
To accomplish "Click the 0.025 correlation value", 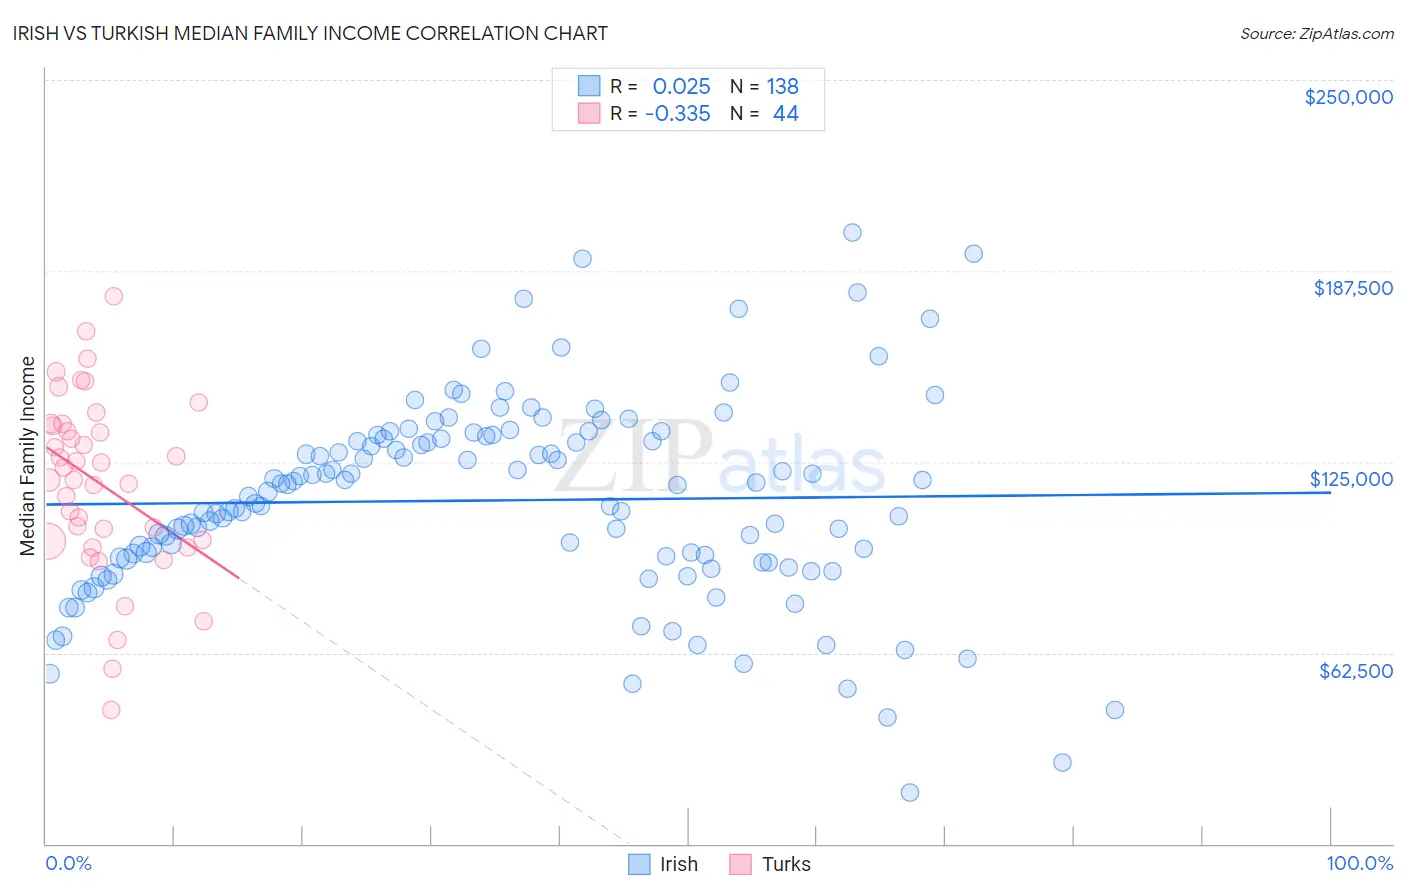I will [682, 86].
